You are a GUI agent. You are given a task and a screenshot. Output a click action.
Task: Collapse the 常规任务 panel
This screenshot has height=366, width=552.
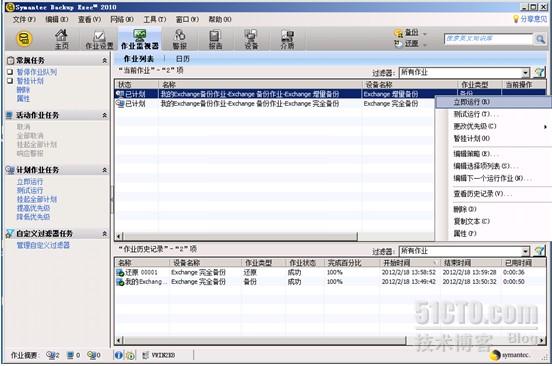coord(105,61)
